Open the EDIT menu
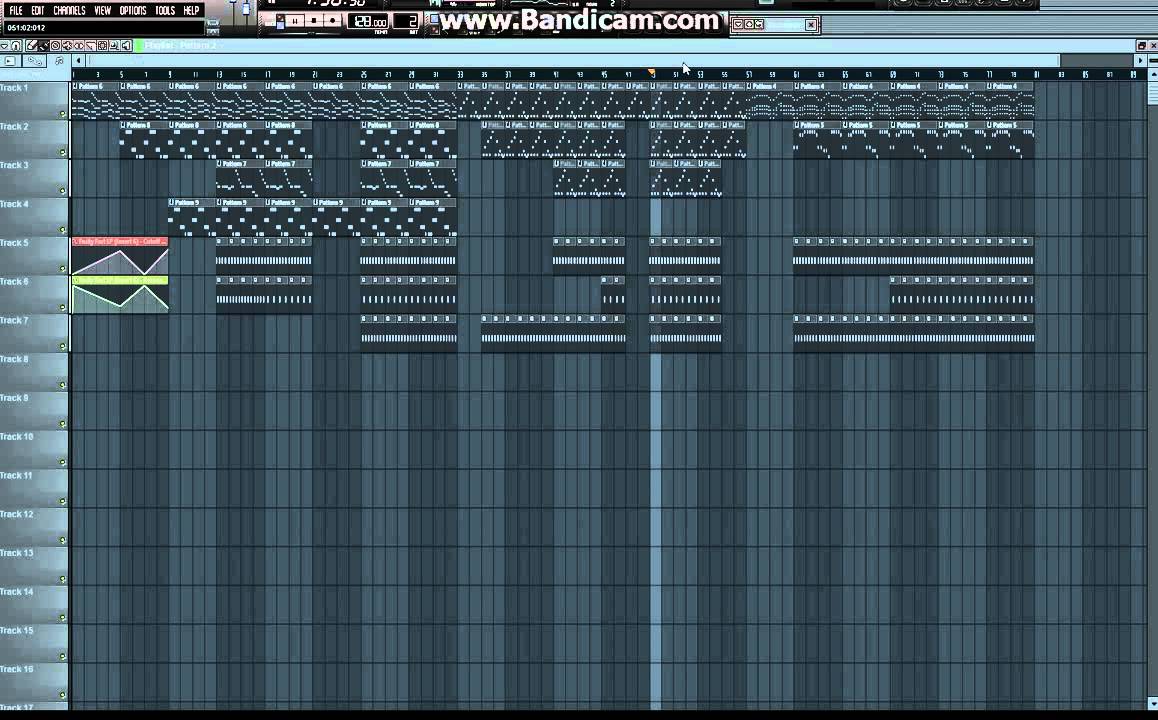The image size is (1158, 720). pos(38,10)
